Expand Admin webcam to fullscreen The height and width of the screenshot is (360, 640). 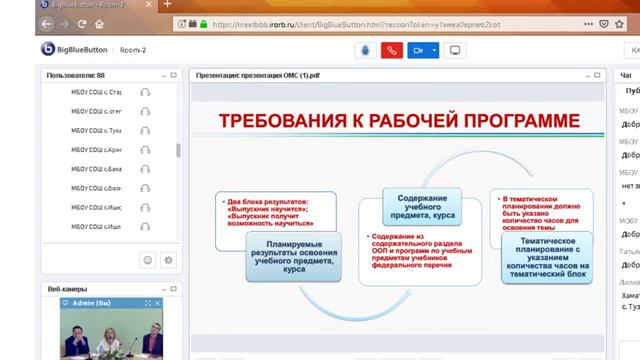pyautogui.click(x=147, y=303)
